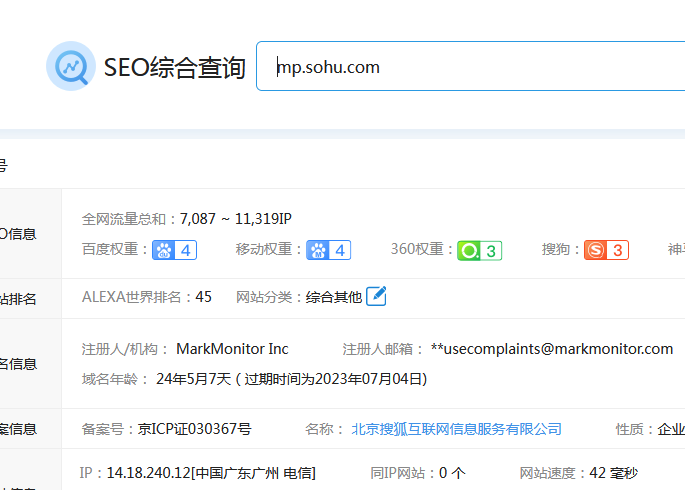Edit website category using pencil icon
Image resolution: width=685 pixels, height=490 pixels.
click(x=376, y=296)
